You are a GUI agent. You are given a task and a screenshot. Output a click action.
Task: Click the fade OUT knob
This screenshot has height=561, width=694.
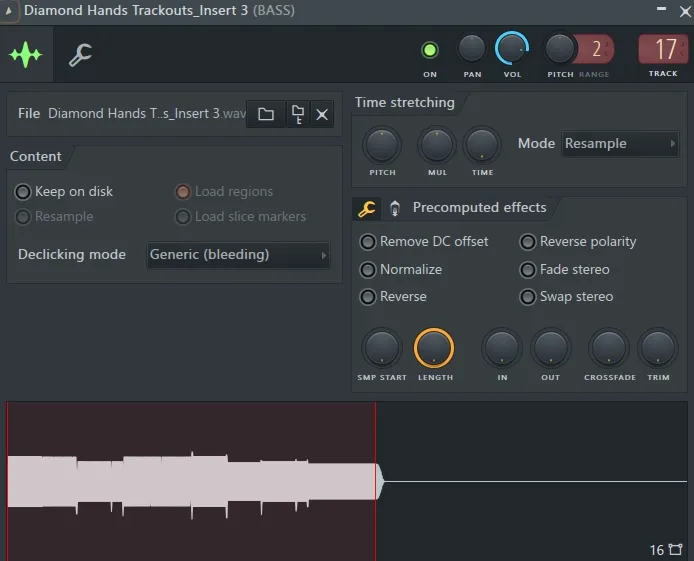click(x=551, y=348)
